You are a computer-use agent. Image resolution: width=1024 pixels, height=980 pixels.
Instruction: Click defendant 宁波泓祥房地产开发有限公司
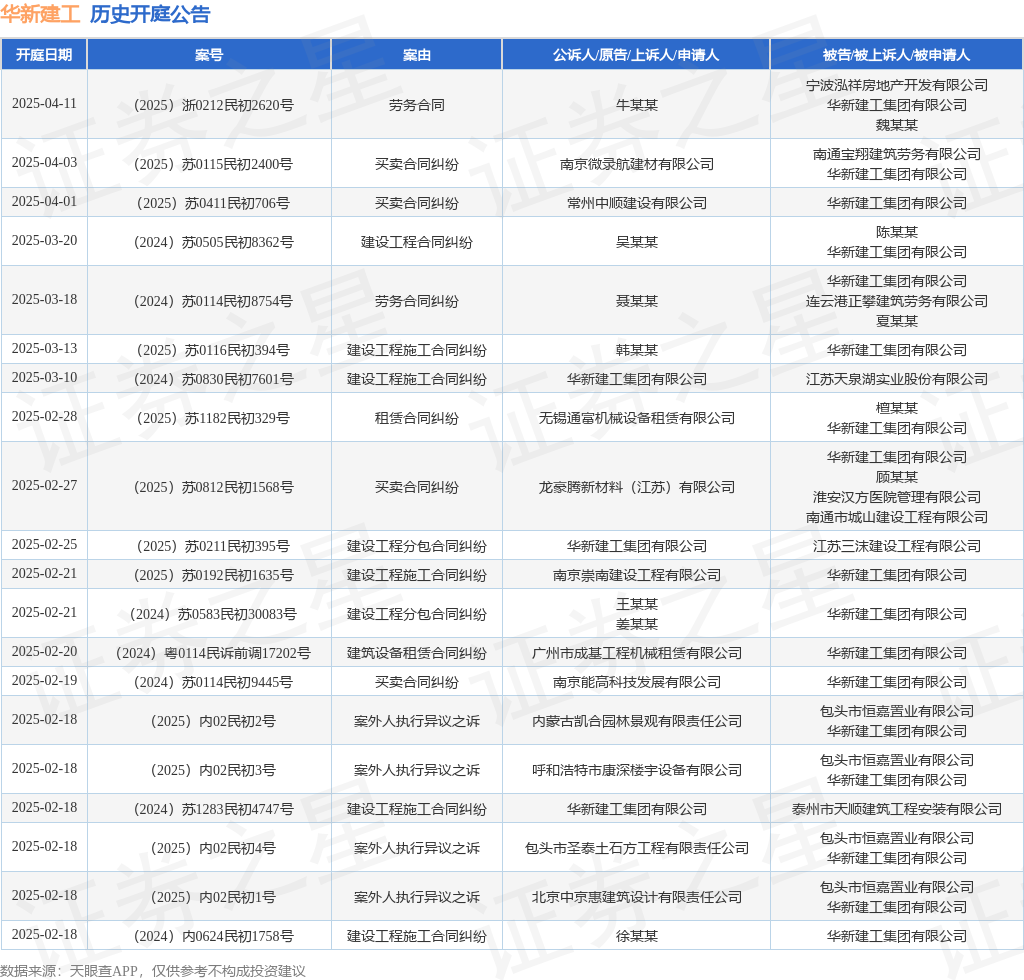(x=897, y=86)
